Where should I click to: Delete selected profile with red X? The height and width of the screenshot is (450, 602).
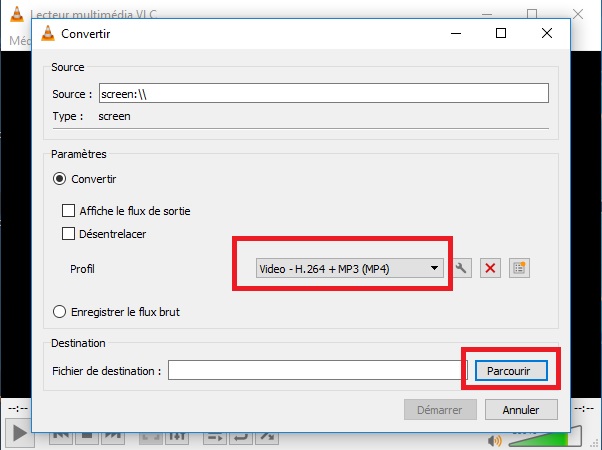[490, 268]
